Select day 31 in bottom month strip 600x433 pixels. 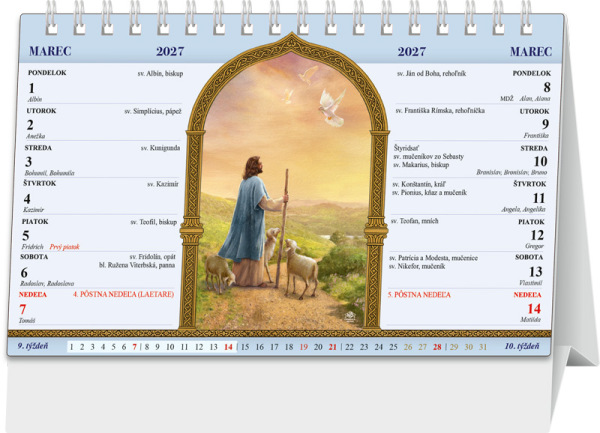(483, 347)
